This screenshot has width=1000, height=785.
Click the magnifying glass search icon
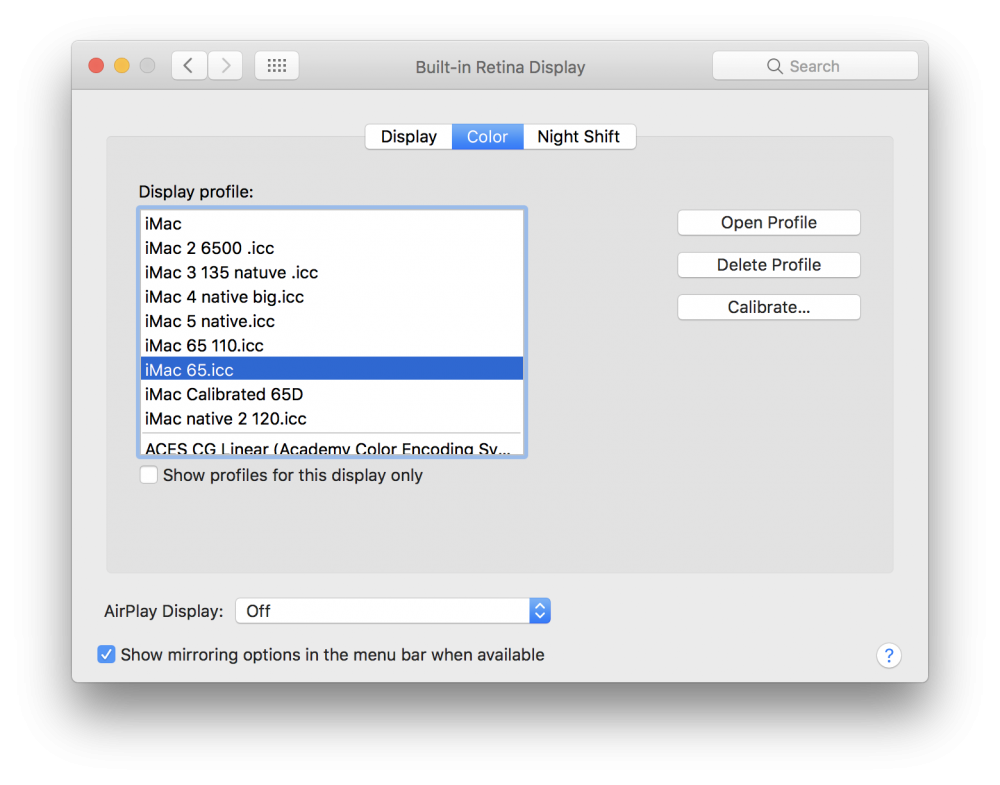point(774,66)
